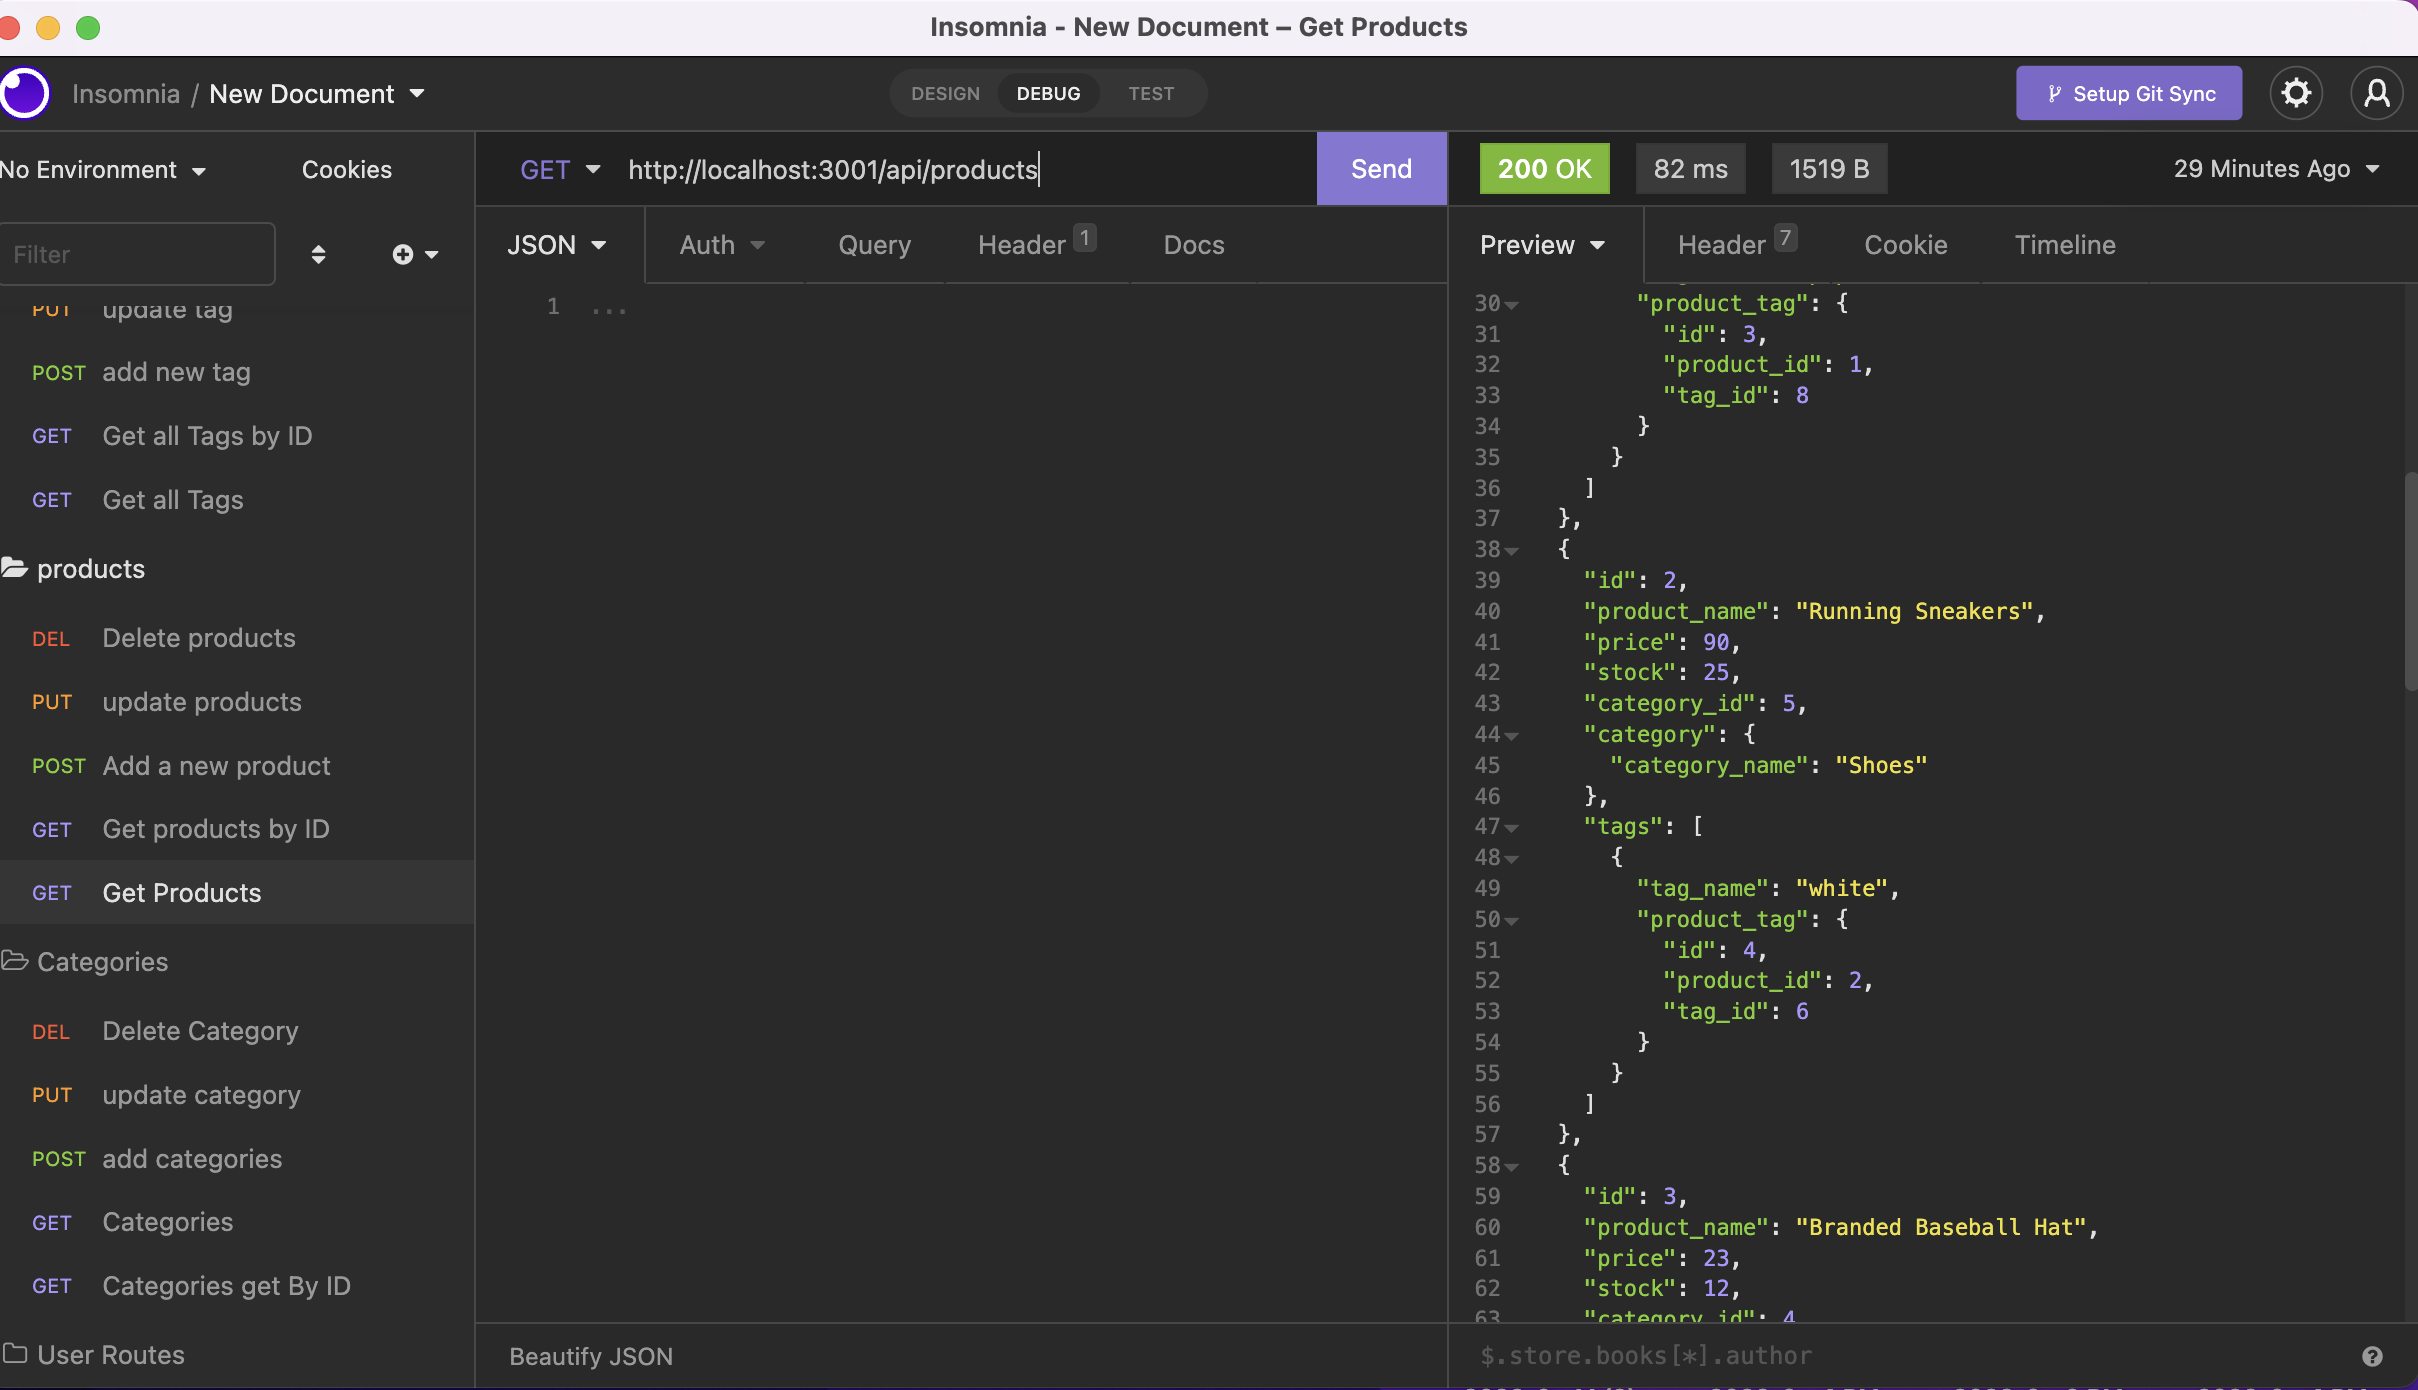
Task: Fold JSON at line 38
Action: click(1512, 550)
